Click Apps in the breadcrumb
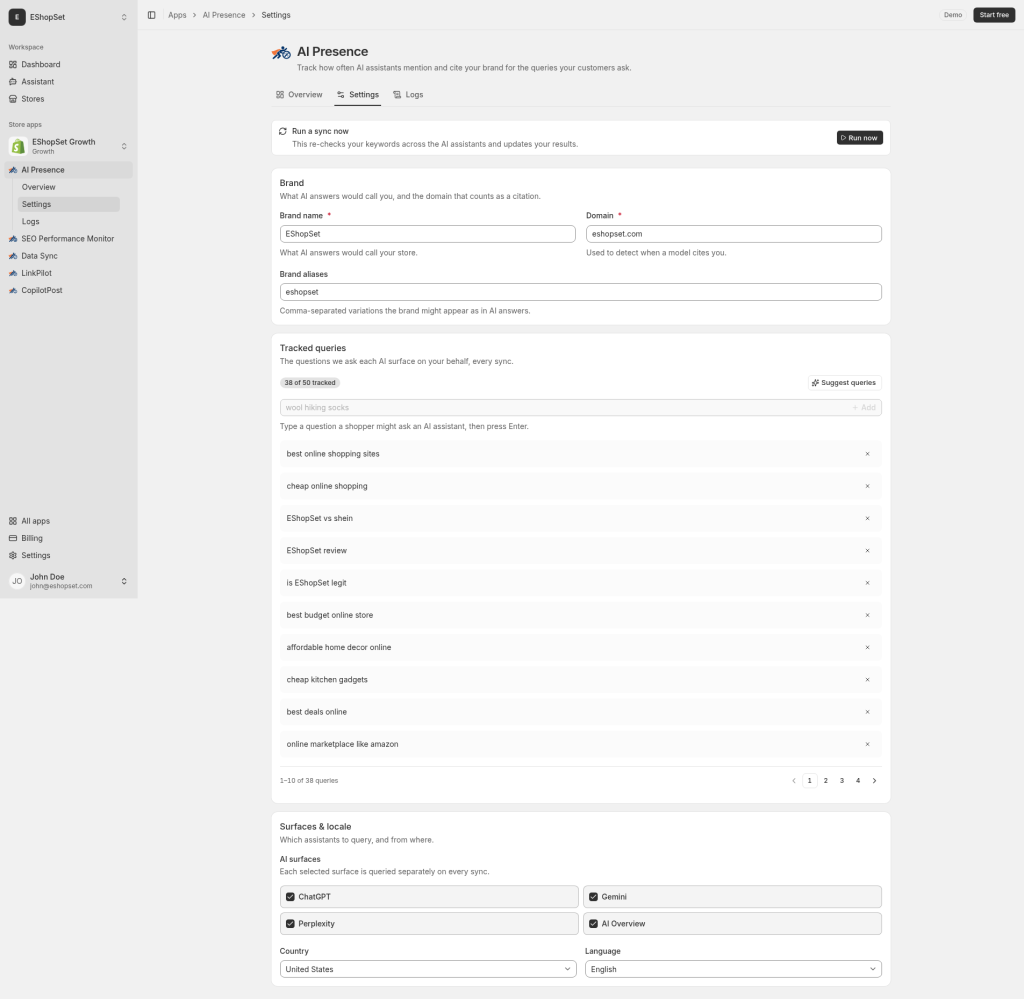The width and height of the screenshot is (1024, 999). click(177, 15)
